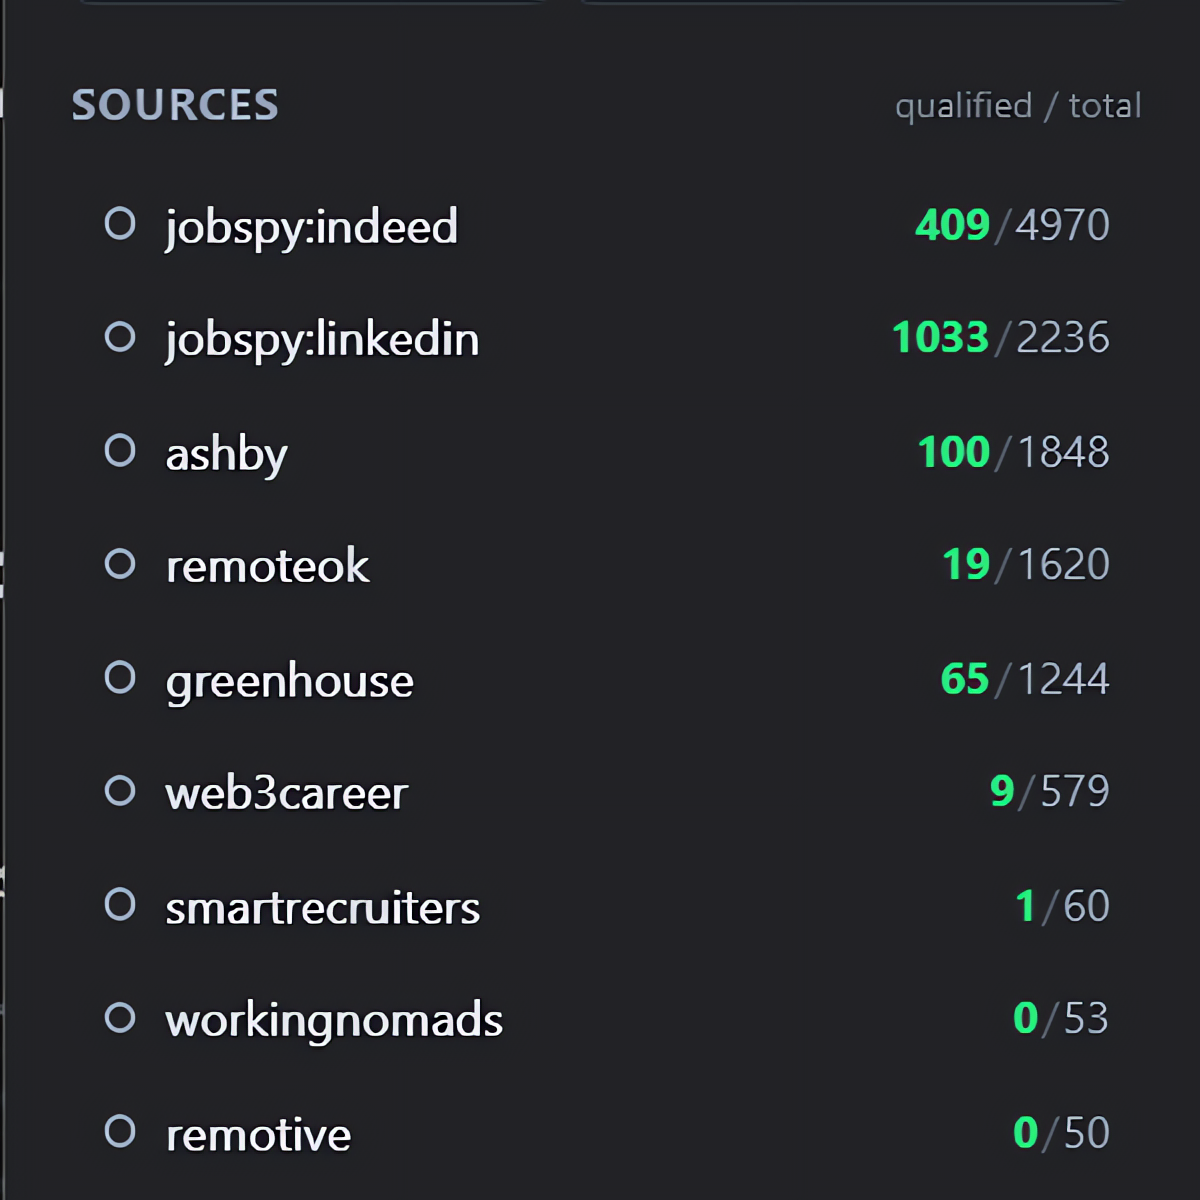This screenshot has height=1200, width=1200.
Task: Click the total count 579
Action: click(x=1076, y=792)
